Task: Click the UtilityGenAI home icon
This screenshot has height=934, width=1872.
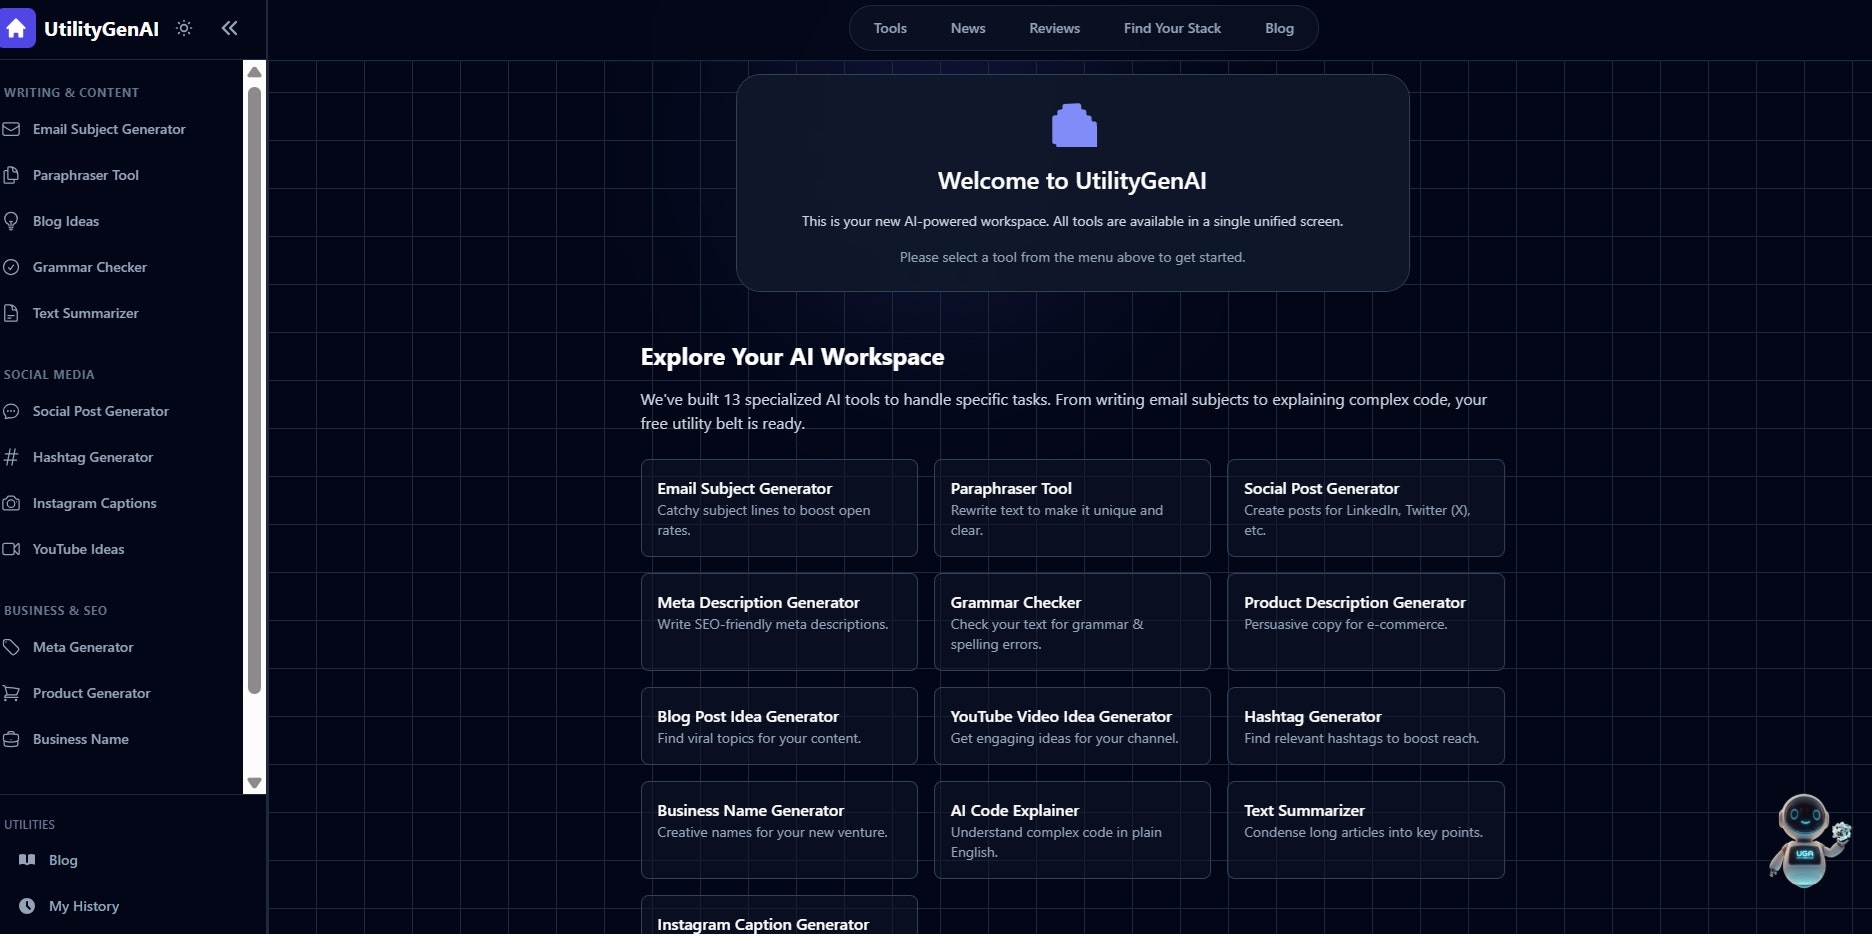Action: [x=18, y=28]
